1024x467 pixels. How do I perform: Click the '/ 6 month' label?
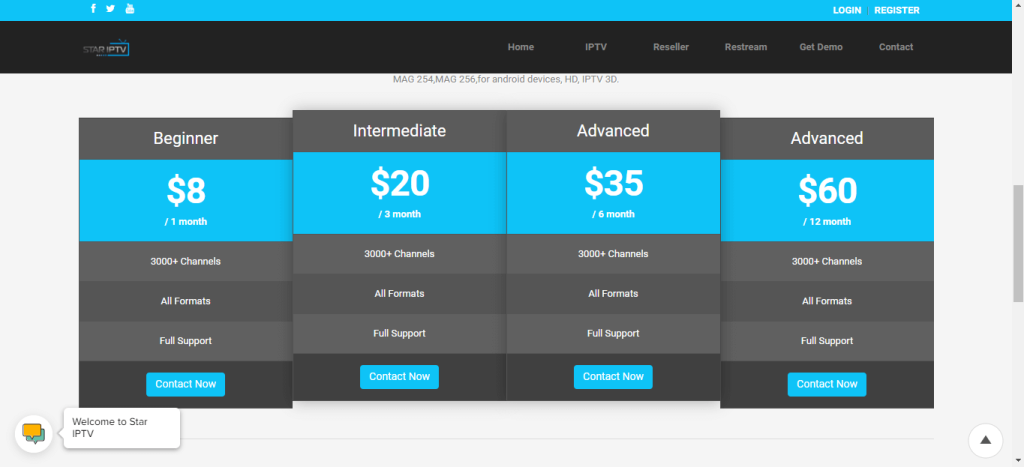613,214
